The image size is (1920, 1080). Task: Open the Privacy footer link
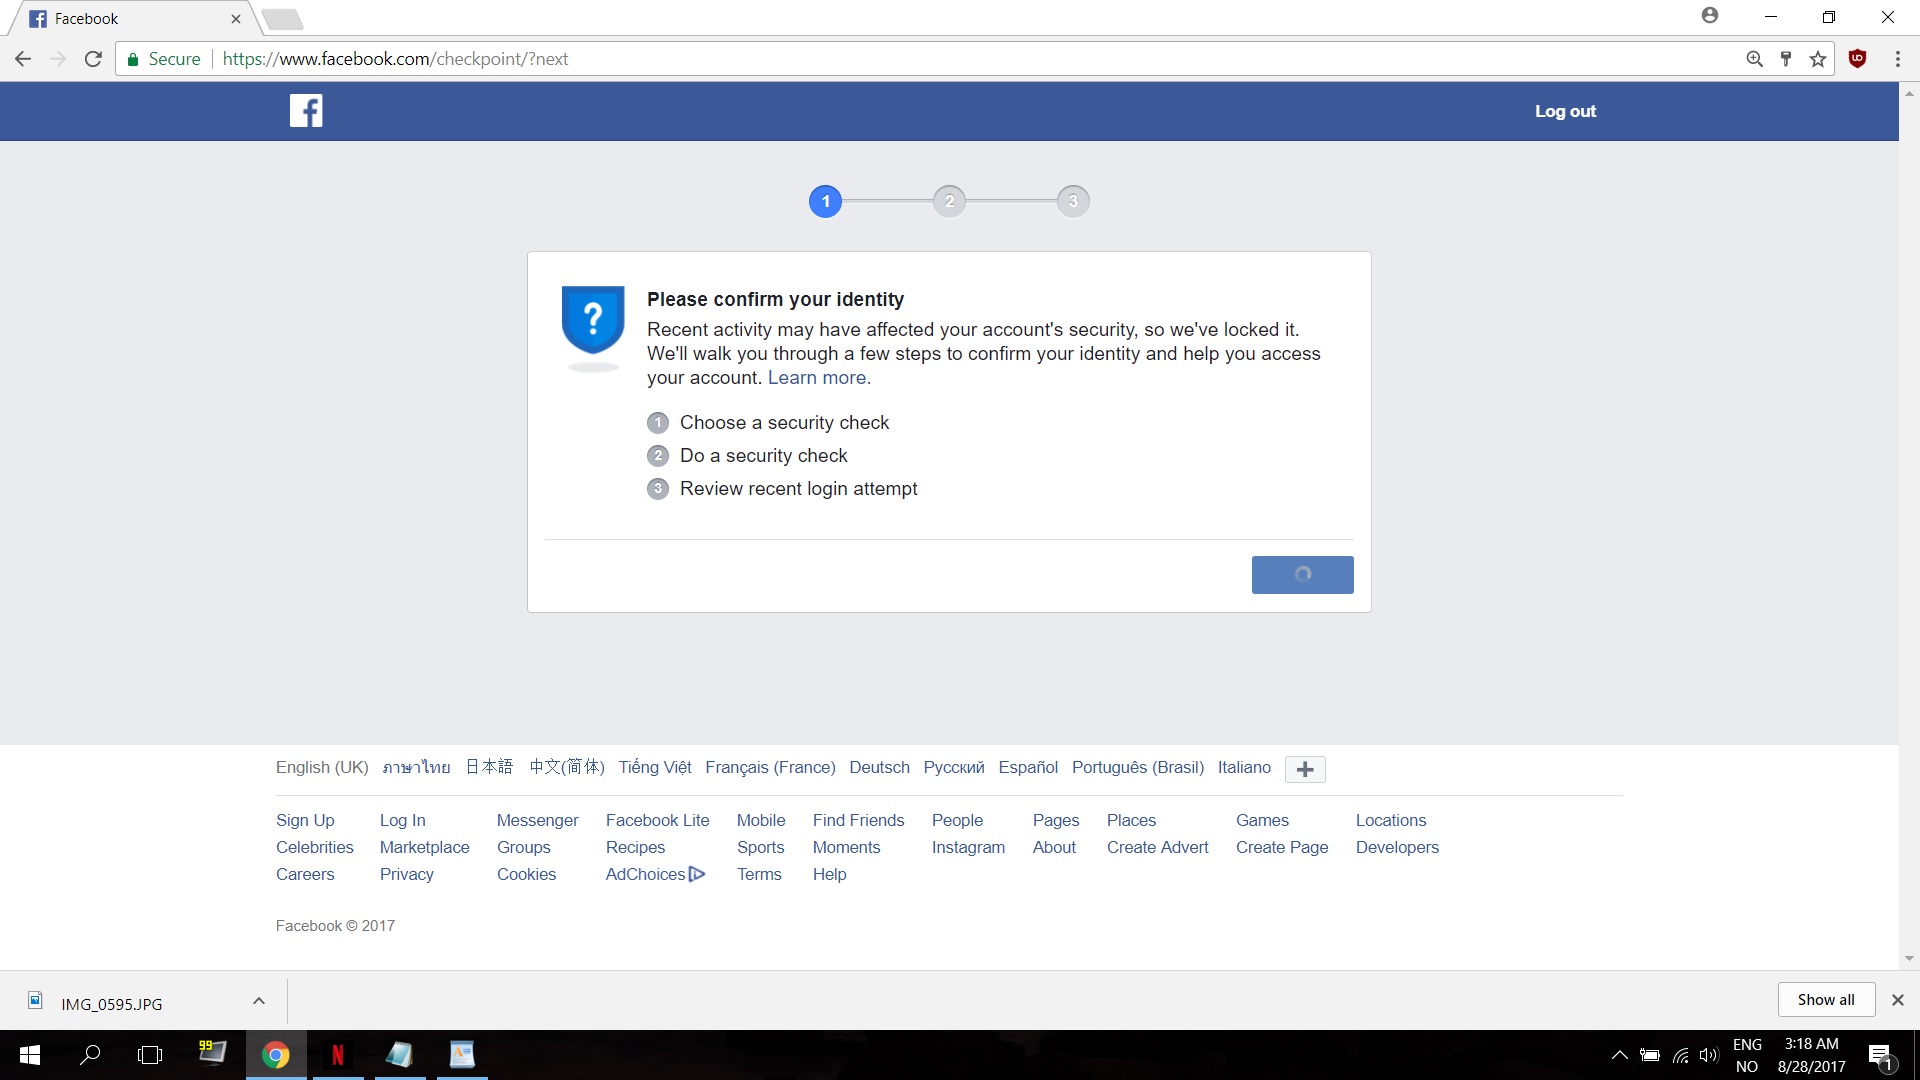click(x=406, y=874)
